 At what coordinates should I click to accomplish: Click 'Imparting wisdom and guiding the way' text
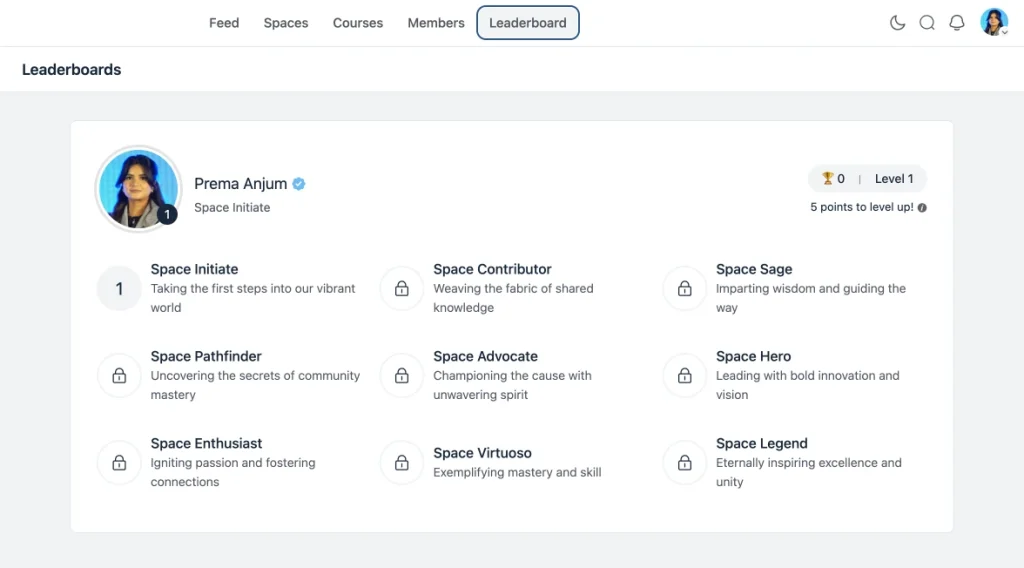point(810,298)
